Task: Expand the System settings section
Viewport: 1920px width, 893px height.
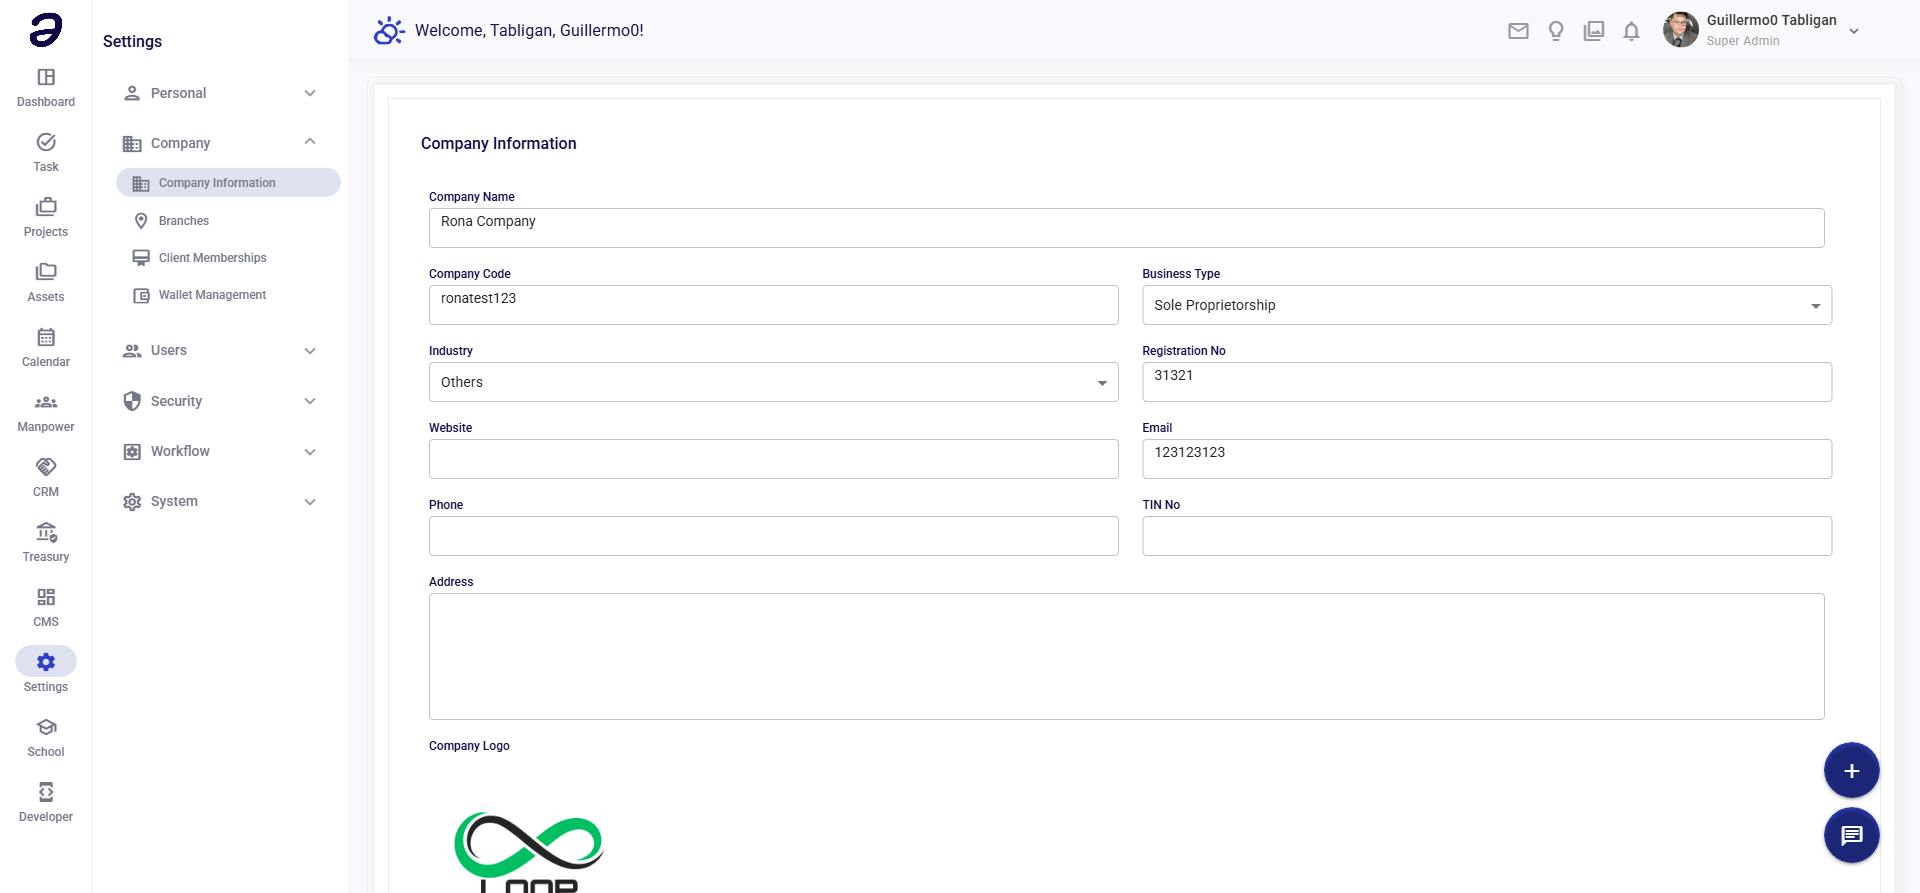Action: click(x=221, y=501)
